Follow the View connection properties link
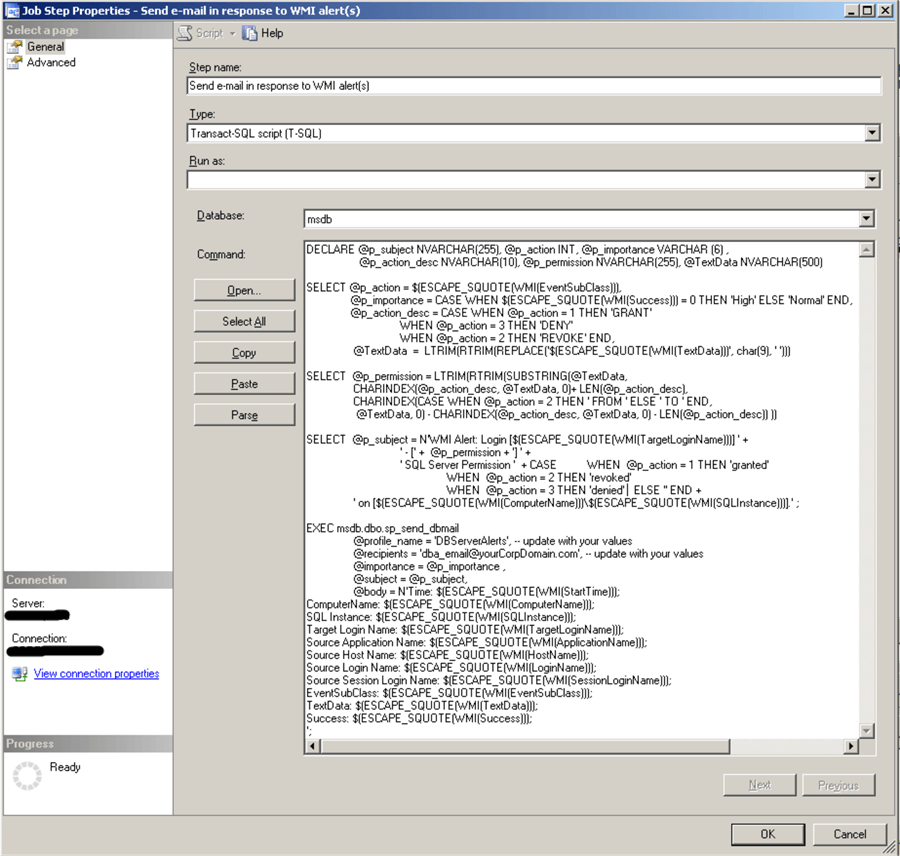This screenshot has width=900, height=856. coord(96,673)
